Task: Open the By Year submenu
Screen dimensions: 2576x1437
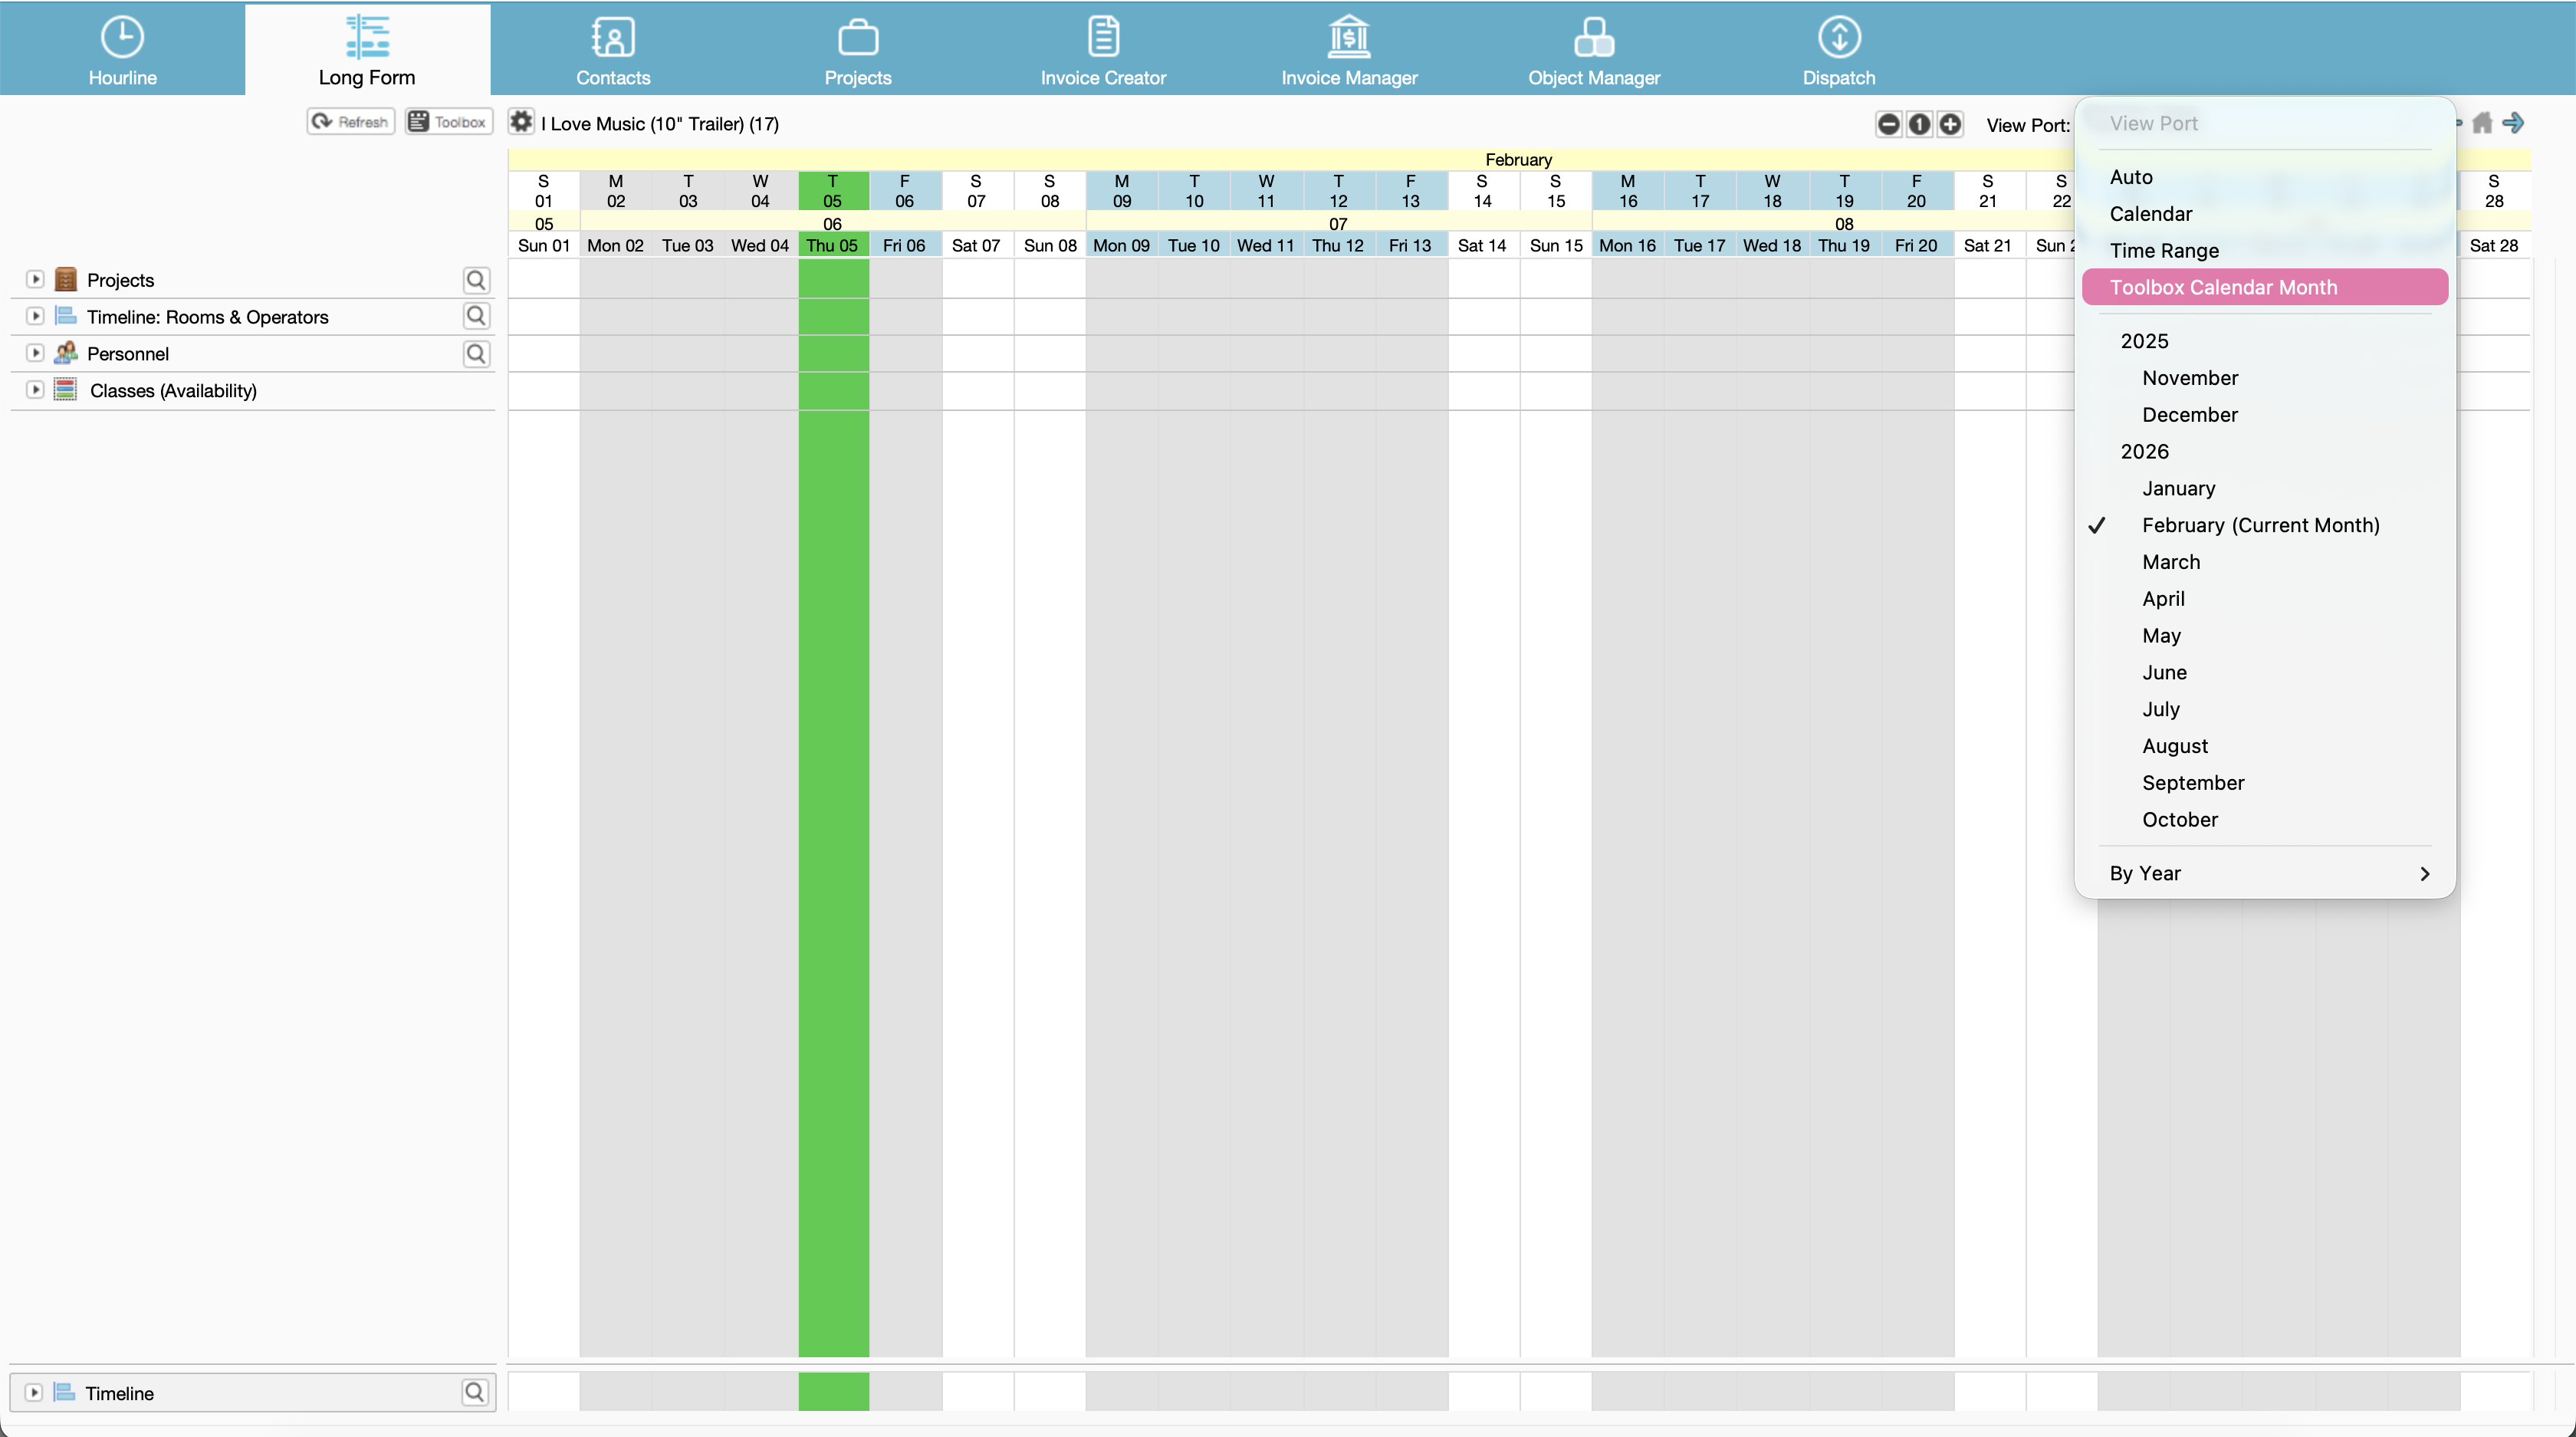Action: (2265, 873)
